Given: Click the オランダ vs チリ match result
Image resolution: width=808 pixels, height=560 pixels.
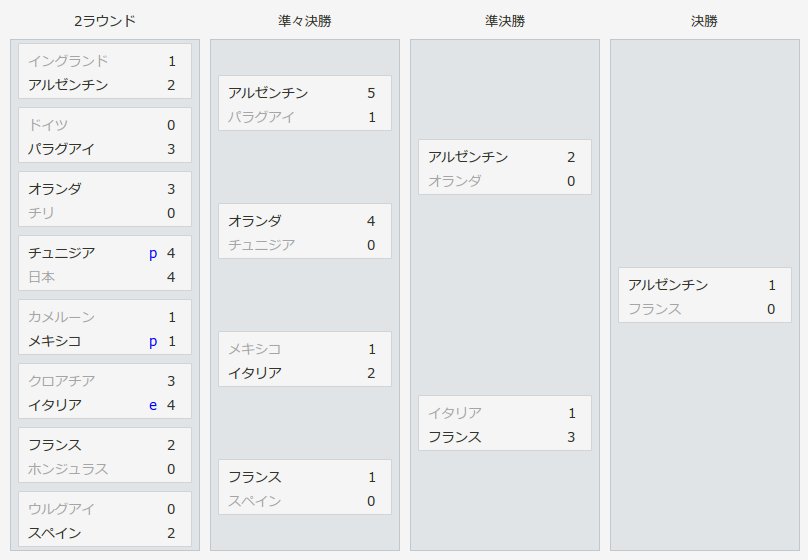Looking at the screenshot, I should pos(105,199).
